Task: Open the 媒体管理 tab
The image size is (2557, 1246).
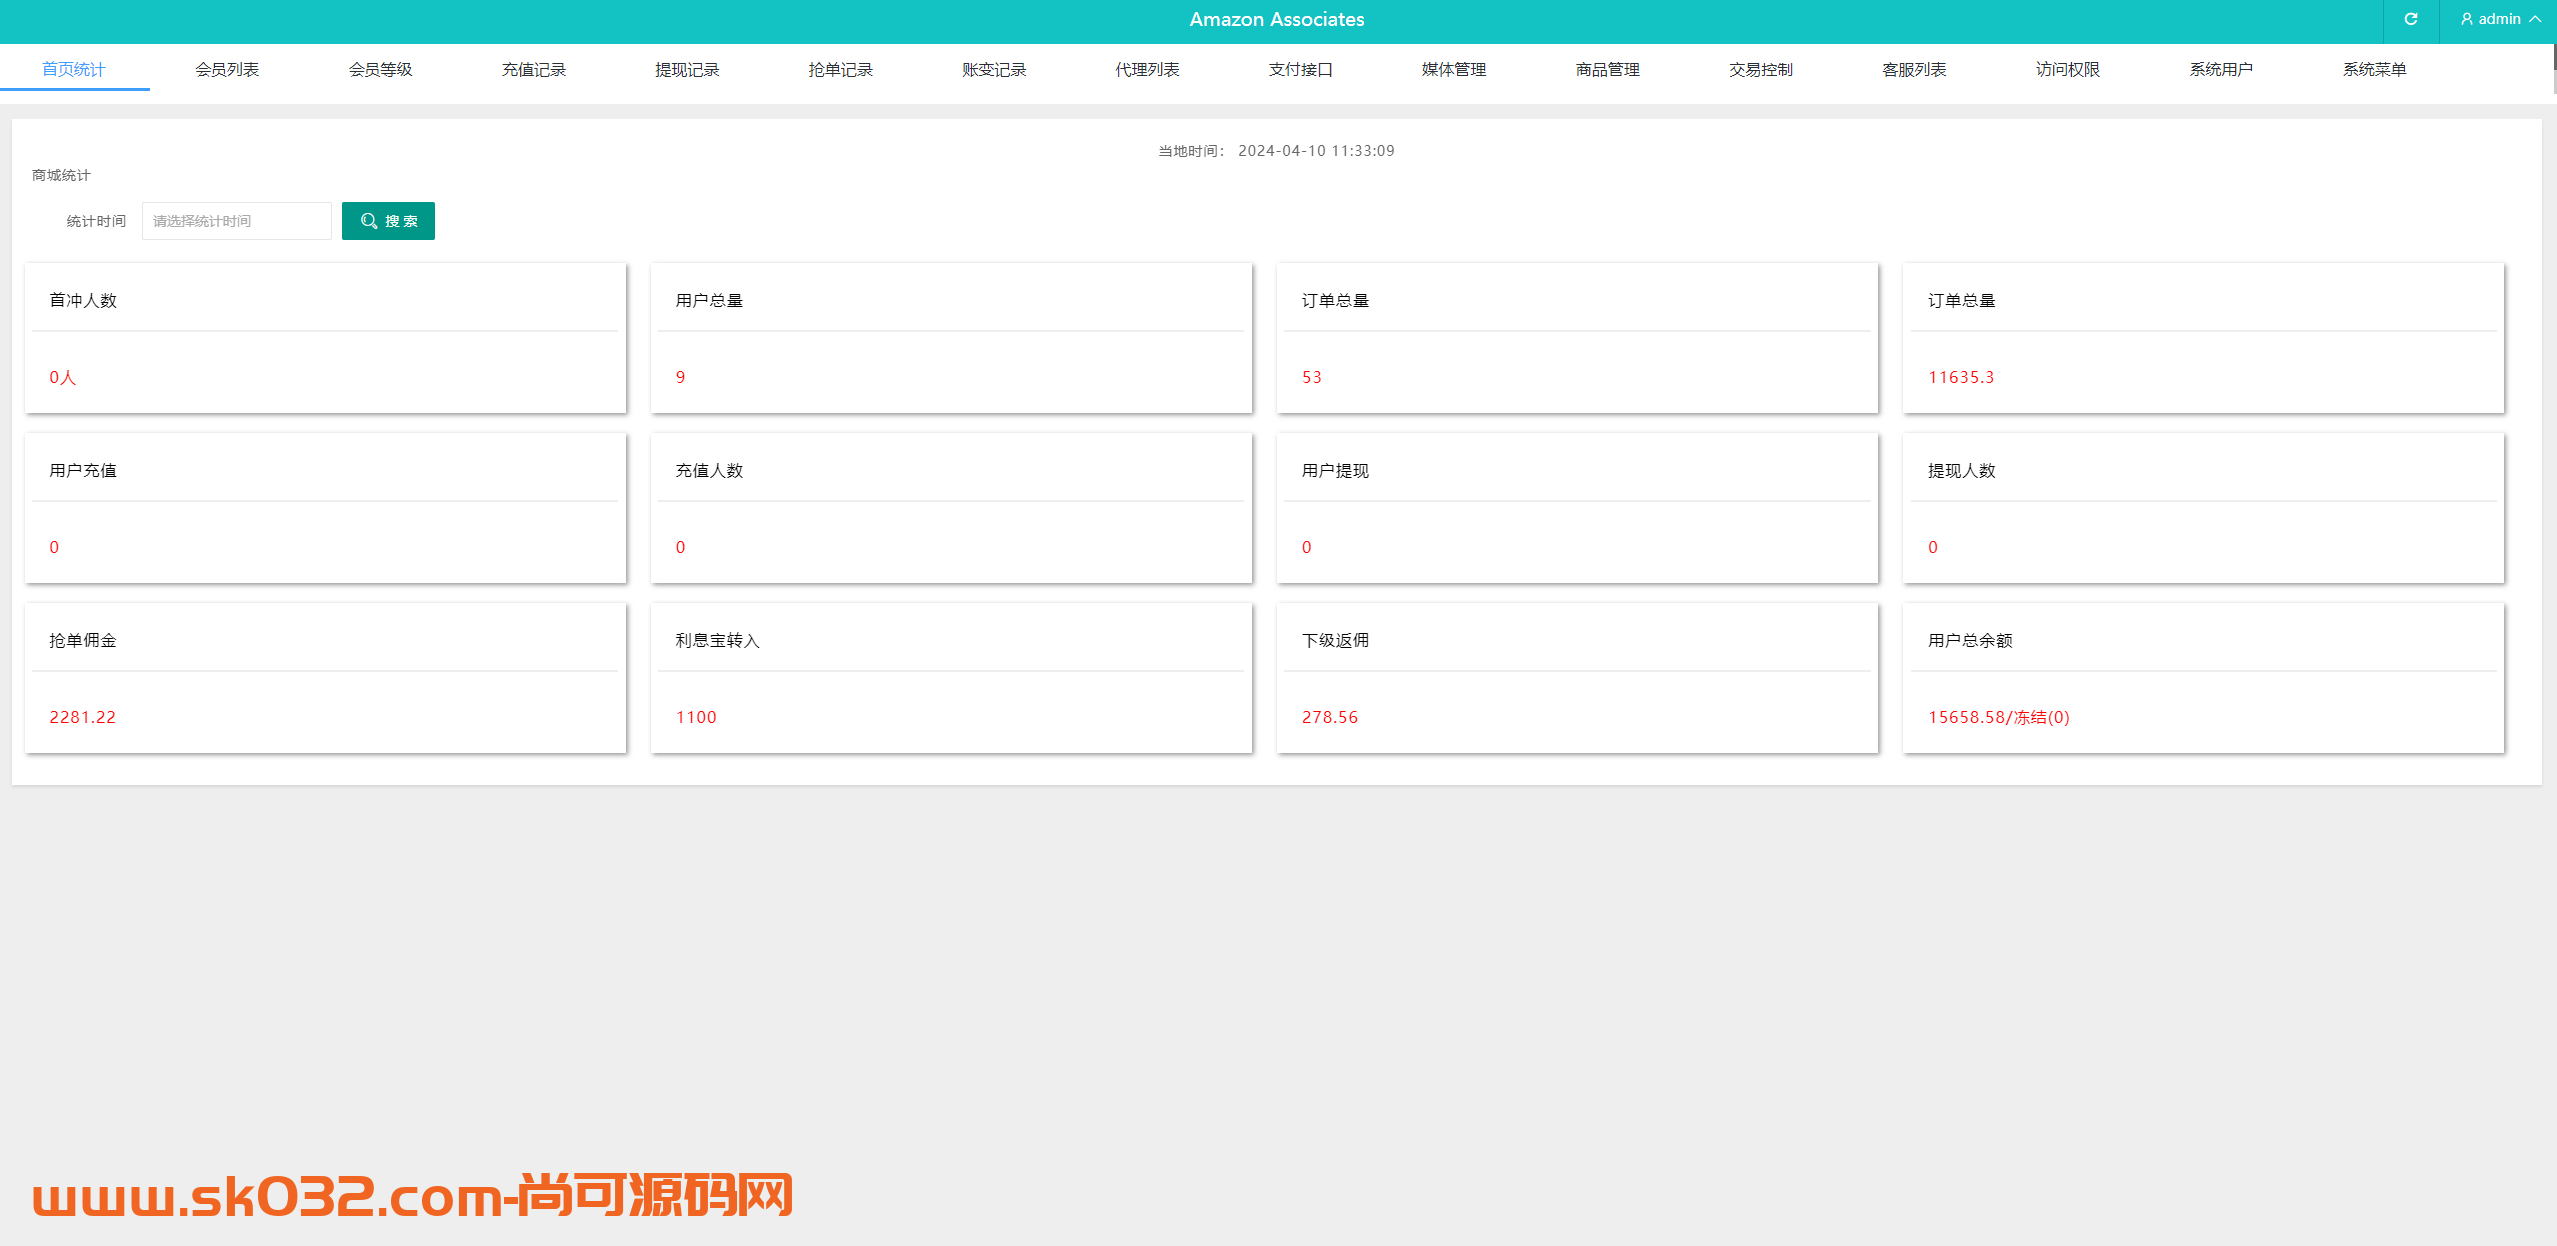Action: (x=1454, y=69)
